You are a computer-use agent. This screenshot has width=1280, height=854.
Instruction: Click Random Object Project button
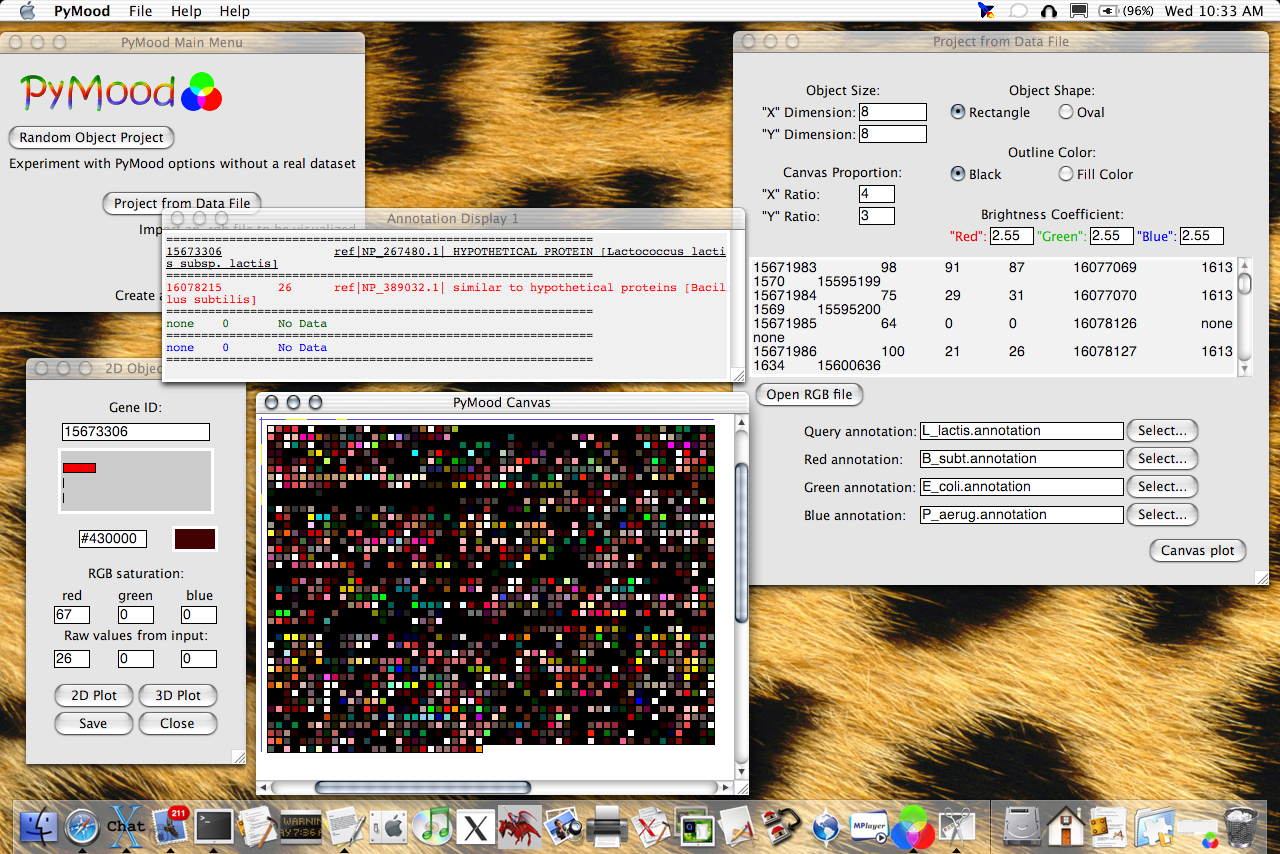[91, 137]
